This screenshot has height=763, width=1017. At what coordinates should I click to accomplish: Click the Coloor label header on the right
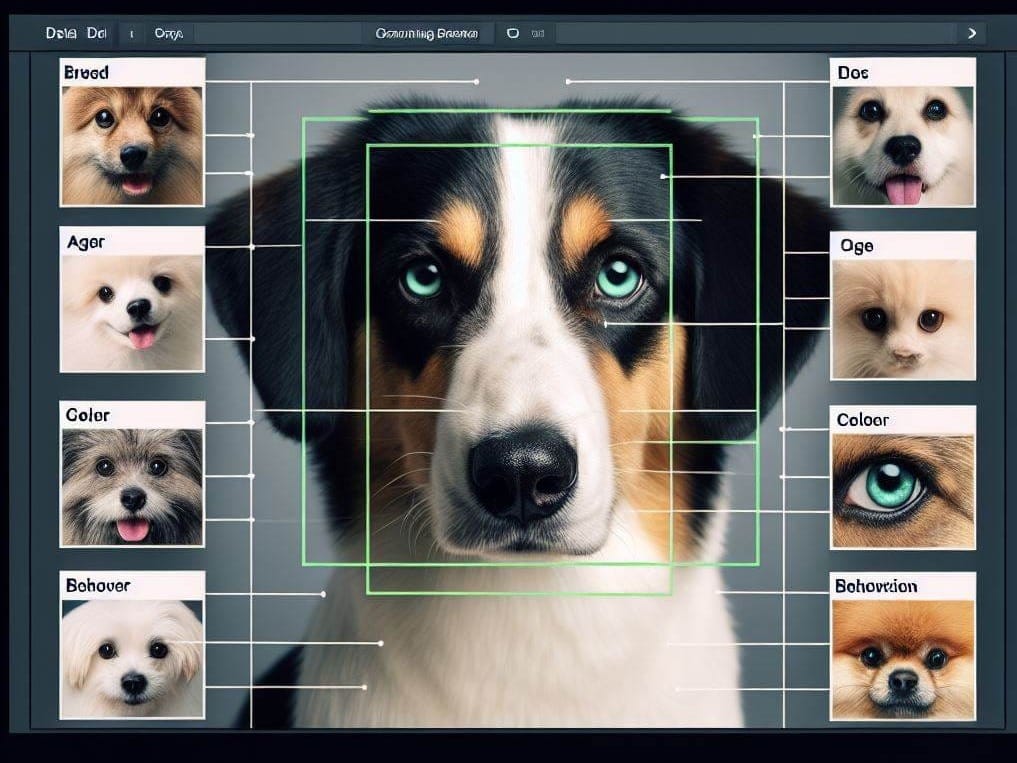click(862, 419)
